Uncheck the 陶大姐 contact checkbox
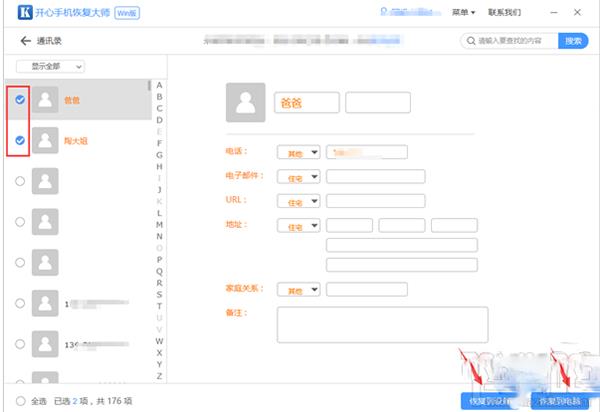The image size is (600, 412). [20, 141]
